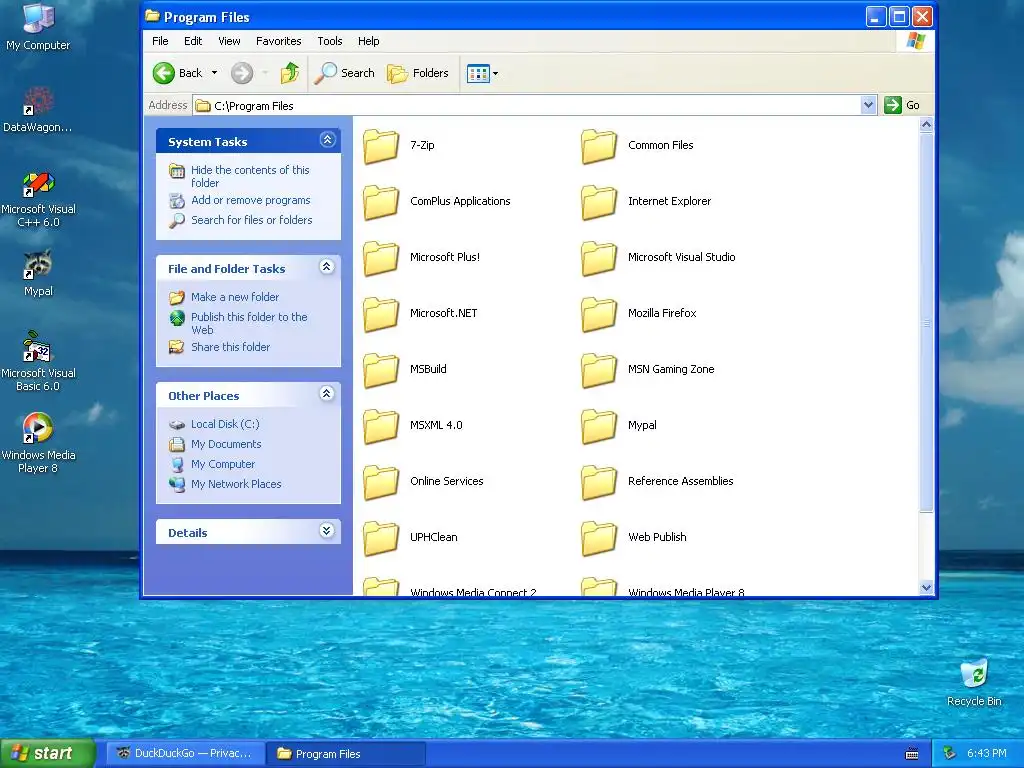Open the Tools menu
Image resolution: width=1024 pixels, height=768 pixels.
click(330, 41)
